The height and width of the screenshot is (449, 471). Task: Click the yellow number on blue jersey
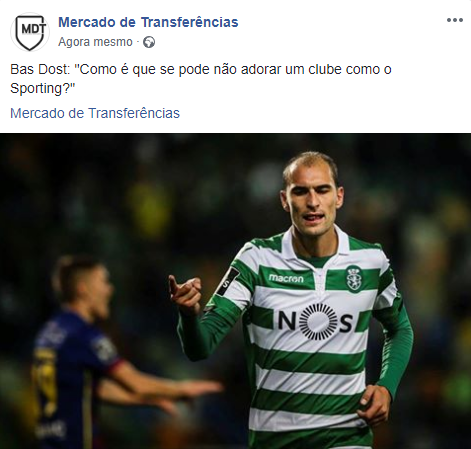45,382
